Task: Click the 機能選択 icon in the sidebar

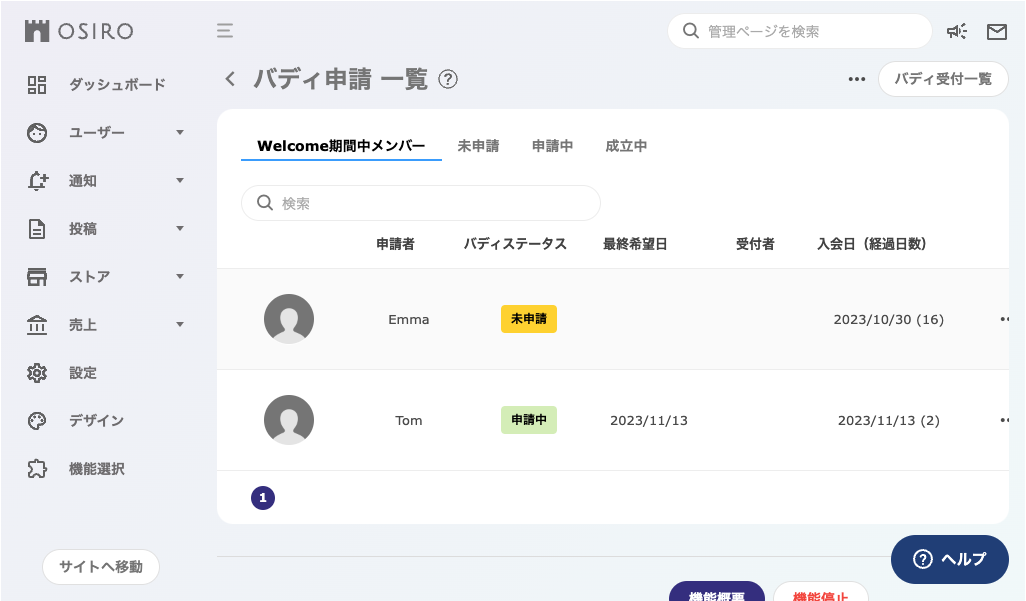Action: point(37,469)
